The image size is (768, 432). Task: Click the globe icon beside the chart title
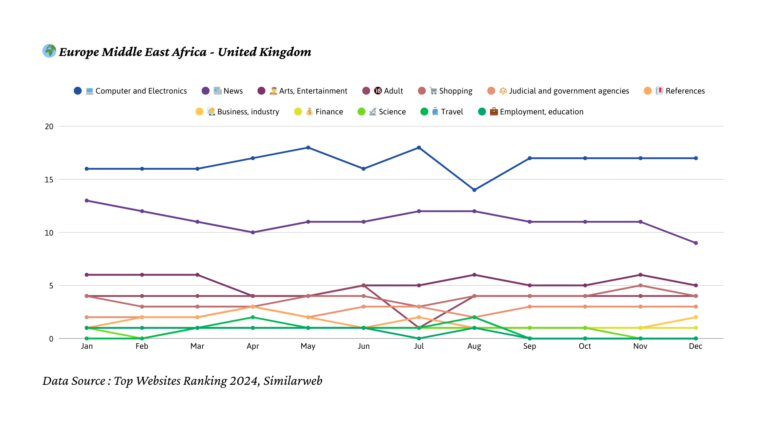(49, 51)
